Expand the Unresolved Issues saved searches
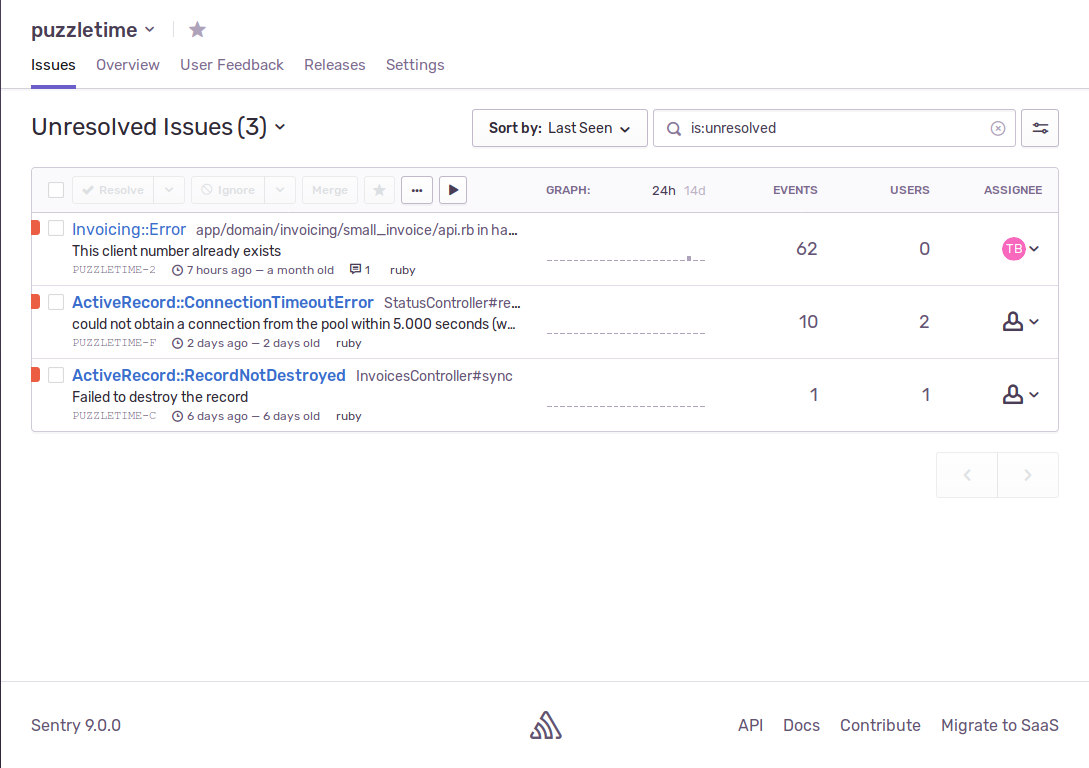The height and width of the screenshot is (768, 1089). [x=280, y=127]
